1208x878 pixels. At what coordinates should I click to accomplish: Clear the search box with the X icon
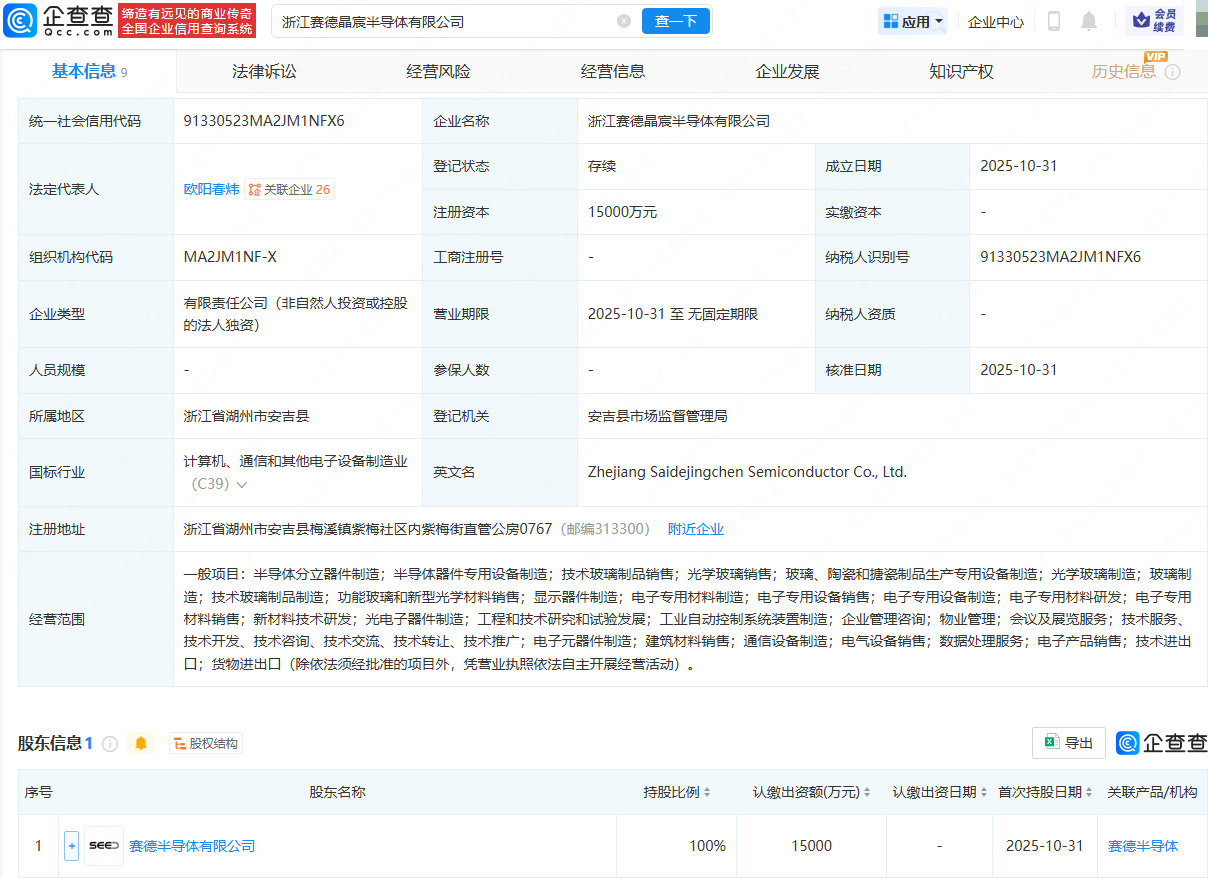point(624,21)
